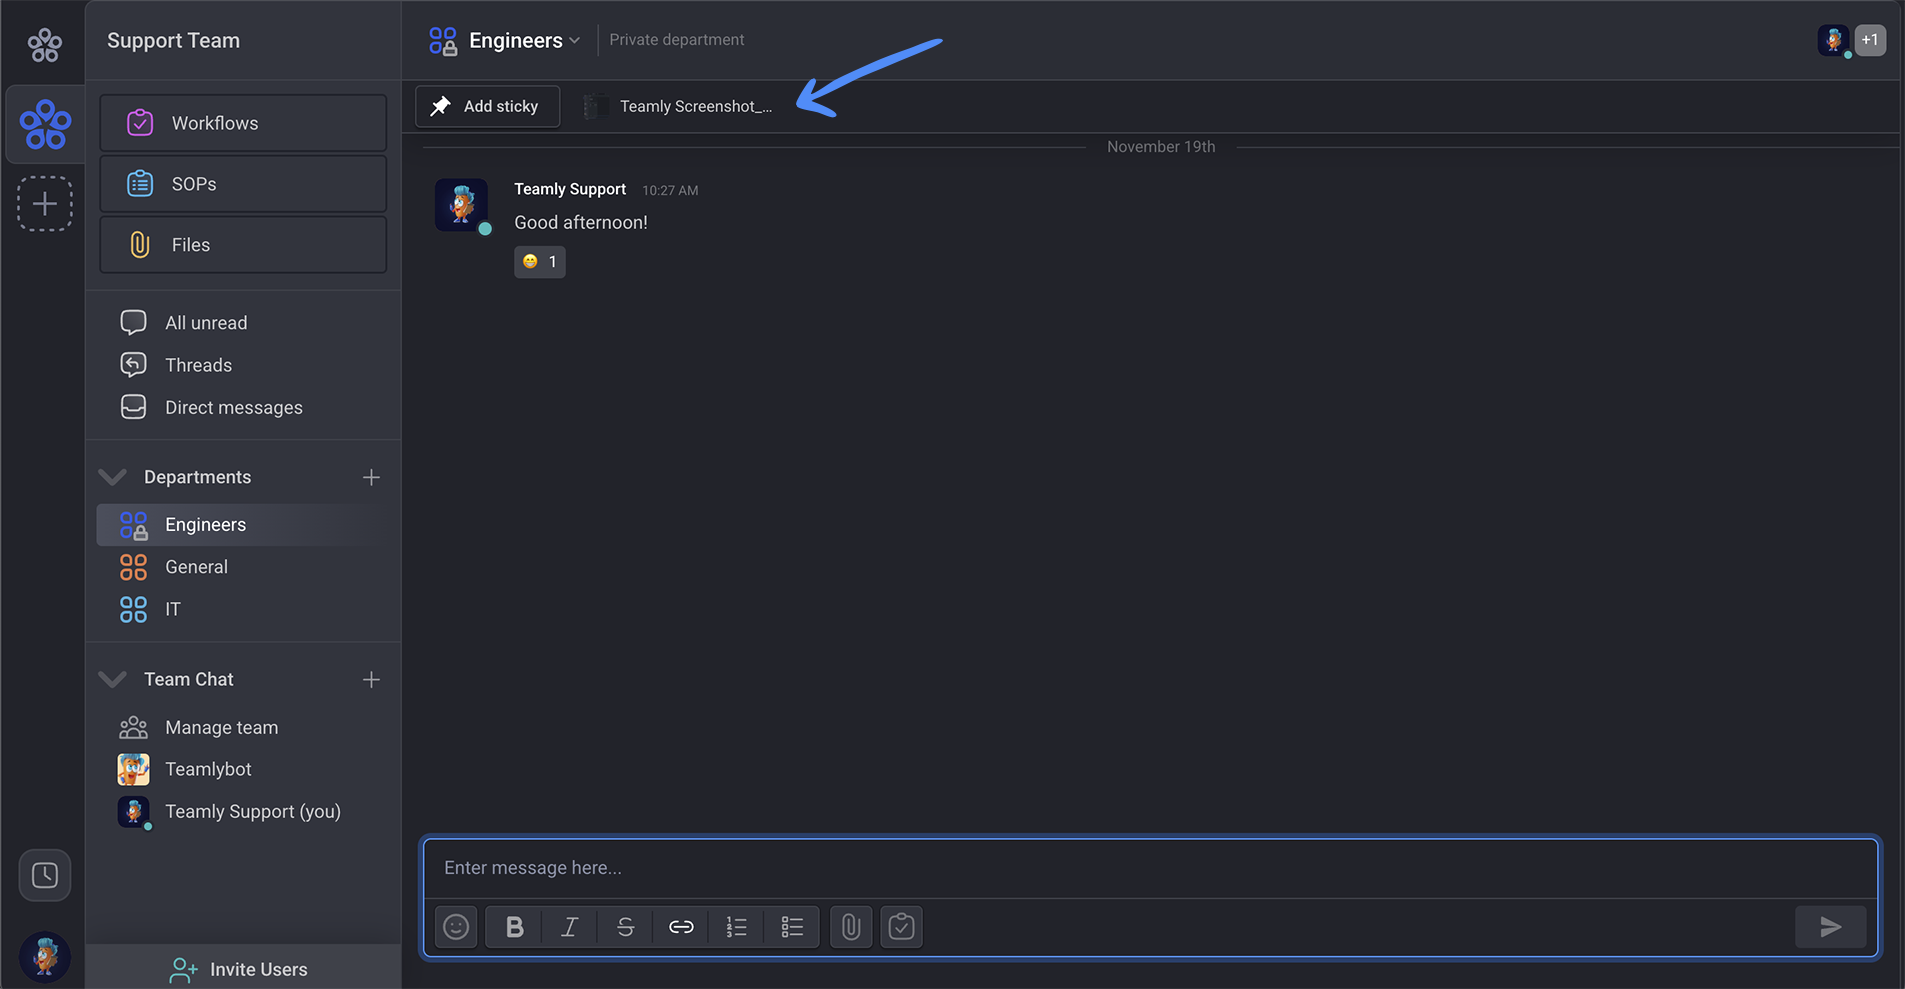Image resolution: width=1905 pixels, height=989 pixels.
Task: Click Teamly Support avatar in the message
Action: pyautogui.click(x=461, y=205)
